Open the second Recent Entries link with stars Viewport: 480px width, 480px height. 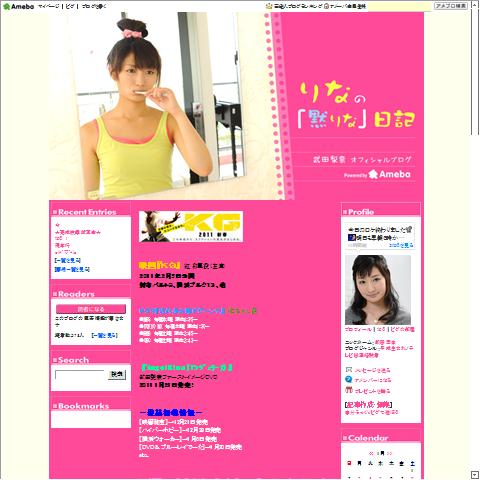click(78, 232)
